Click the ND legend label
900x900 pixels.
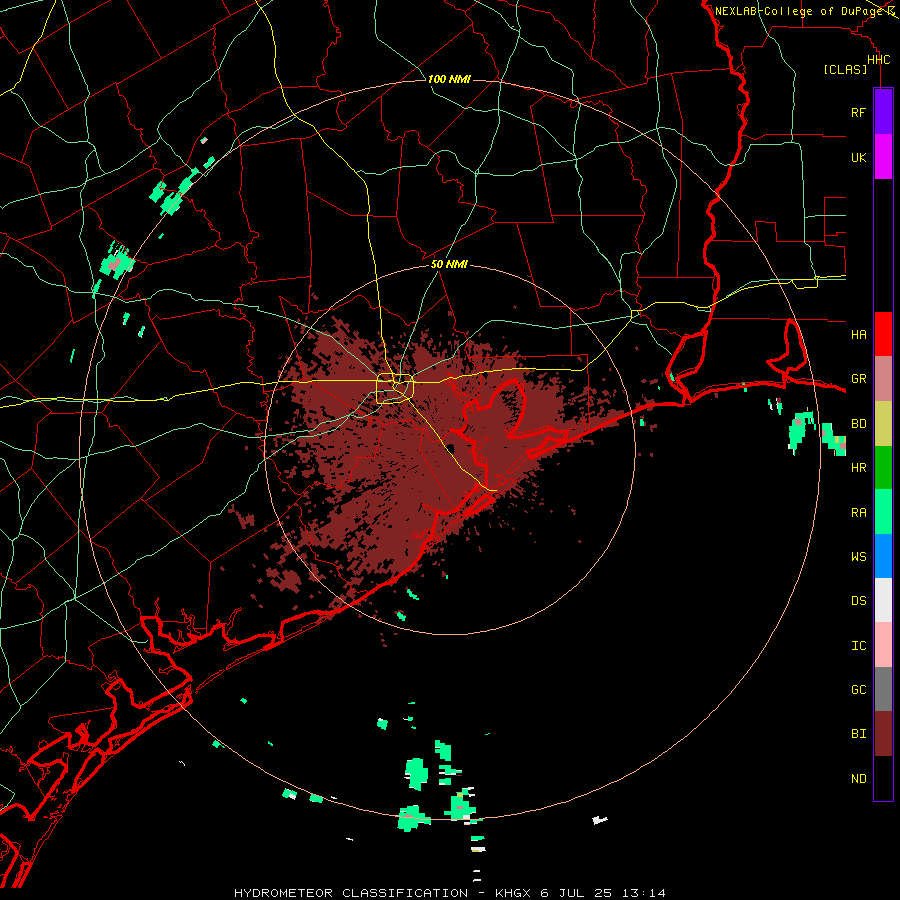pos(858,779)
